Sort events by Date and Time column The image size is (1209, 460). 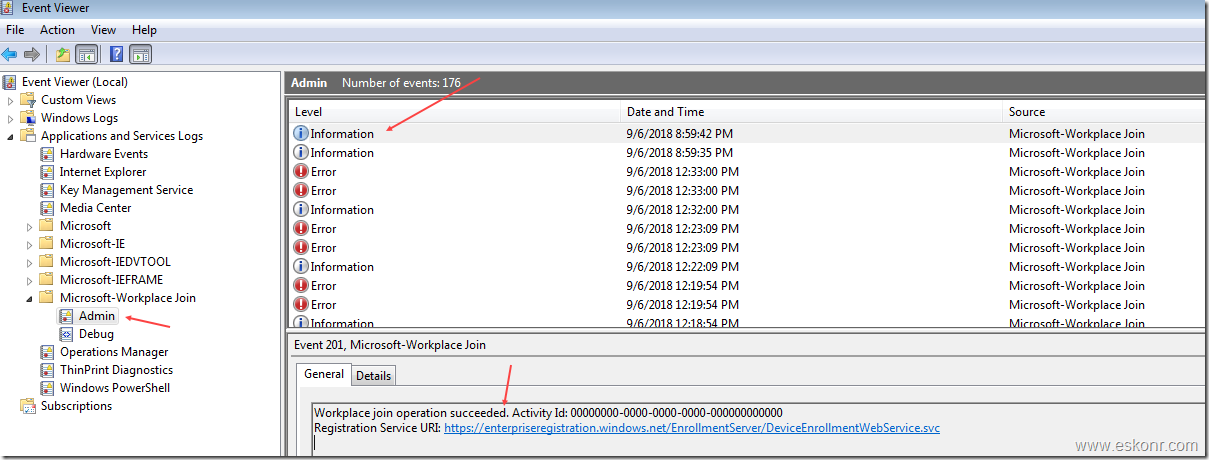665,112
